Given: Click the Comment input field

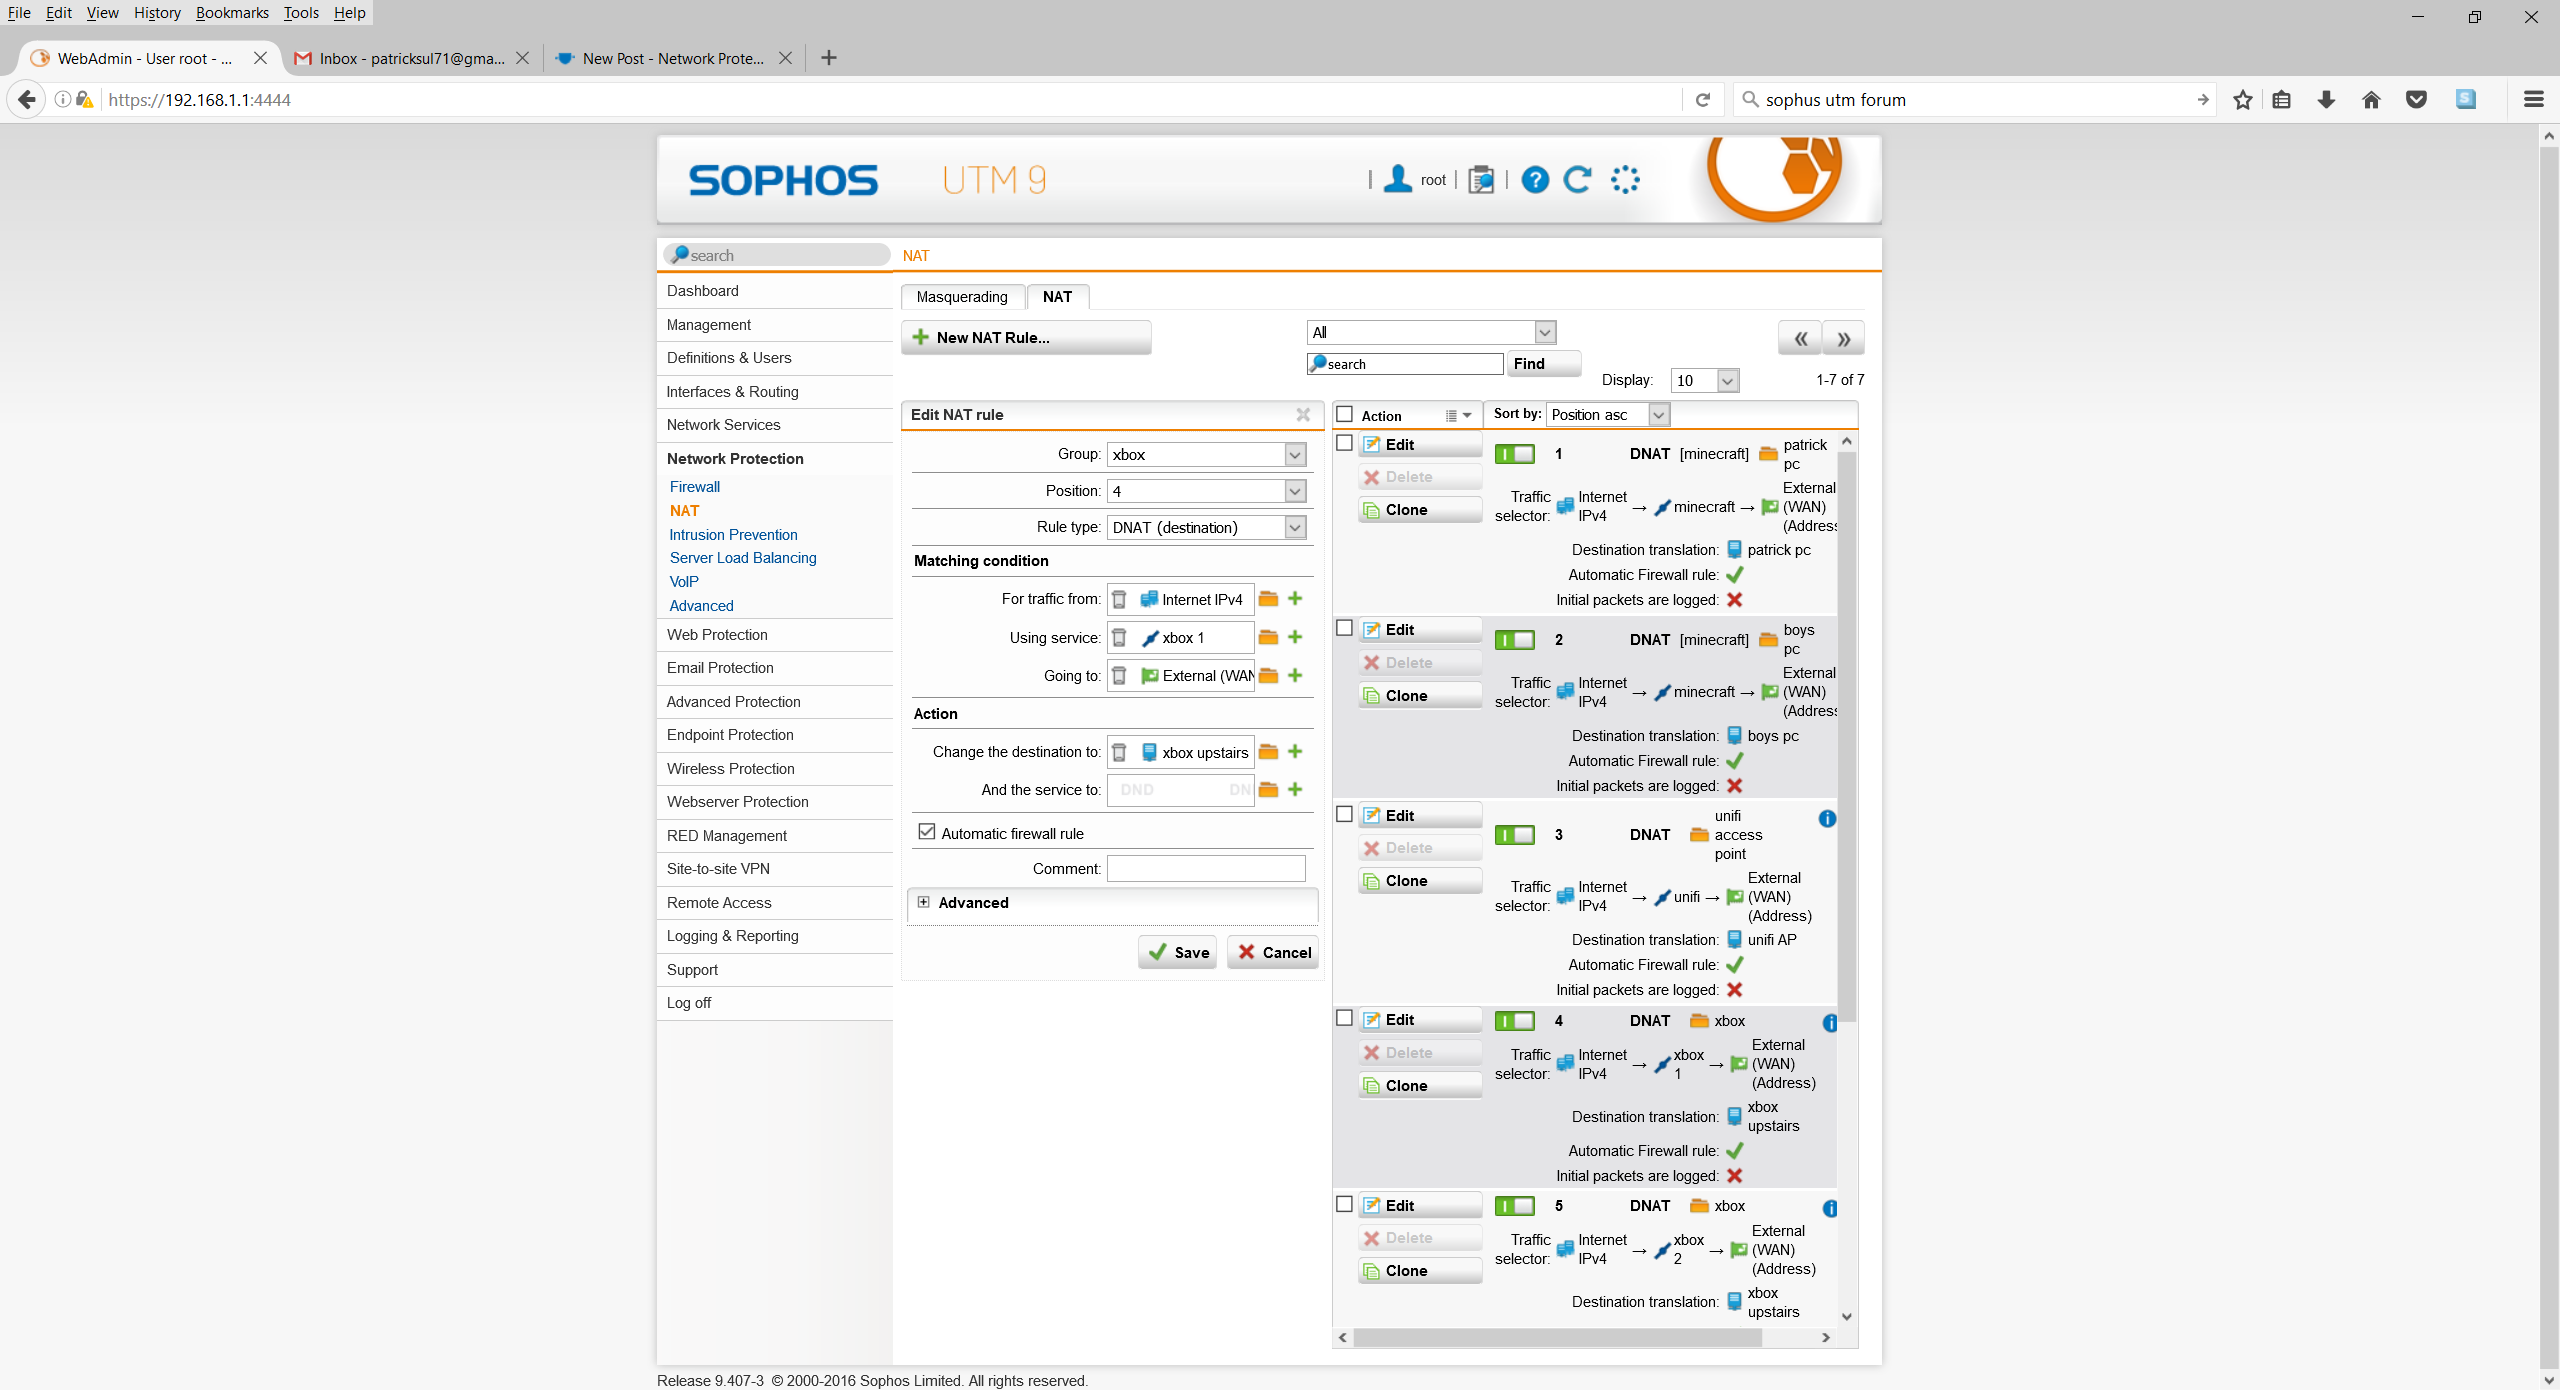Looking at the screenshot, I should click(x=1206, y=869).
